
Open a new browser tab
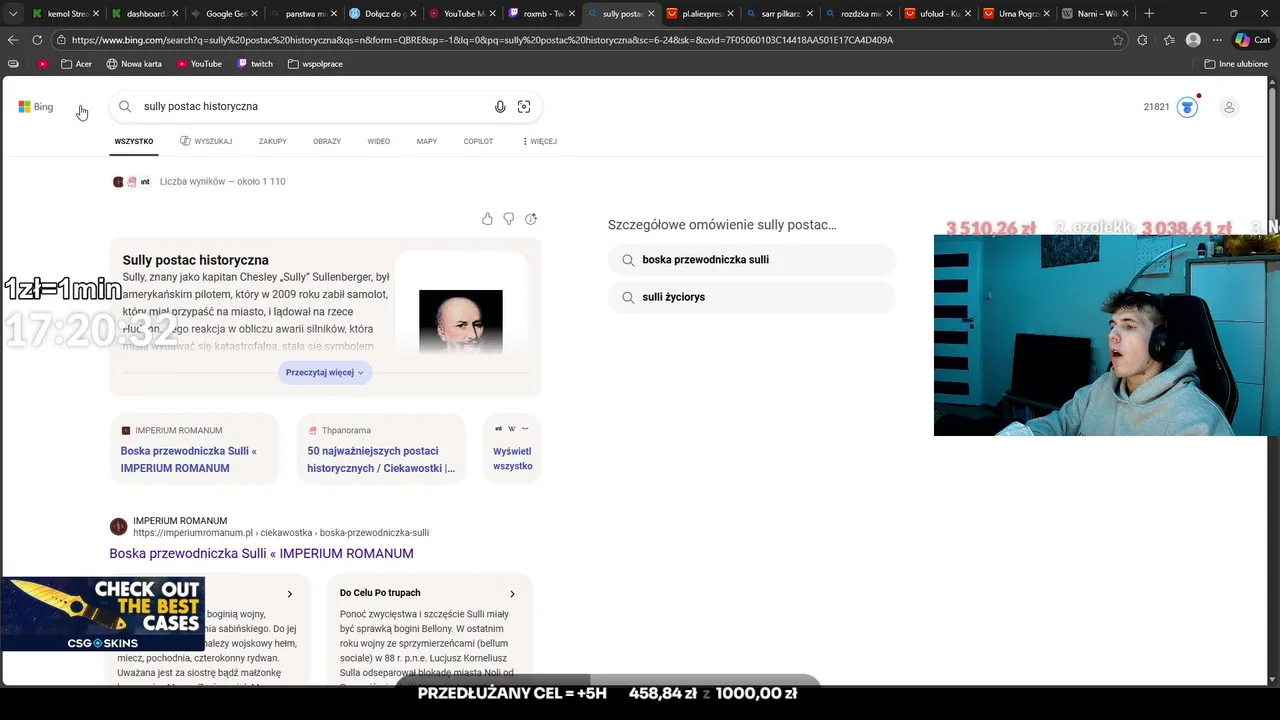1149,14
